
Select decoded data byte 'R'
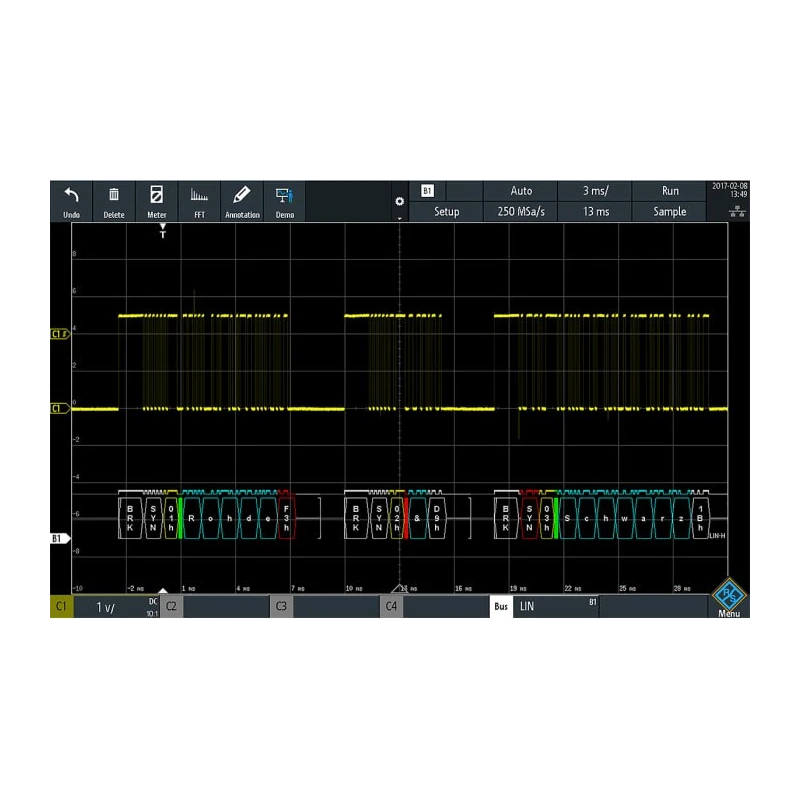tap(191, 518)
